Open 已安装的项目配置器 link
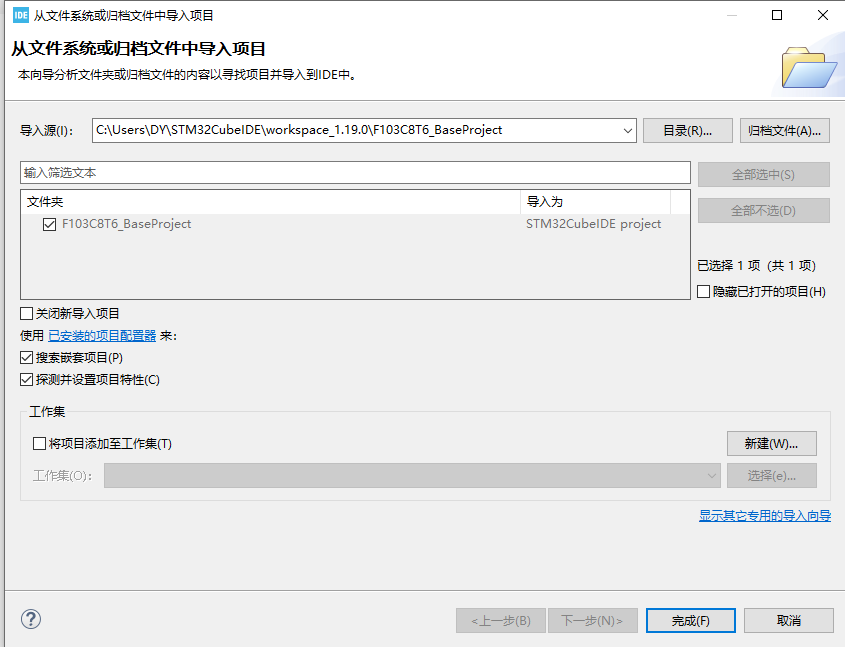This screenshot has width=845, height=647. [x=102, y=336]
